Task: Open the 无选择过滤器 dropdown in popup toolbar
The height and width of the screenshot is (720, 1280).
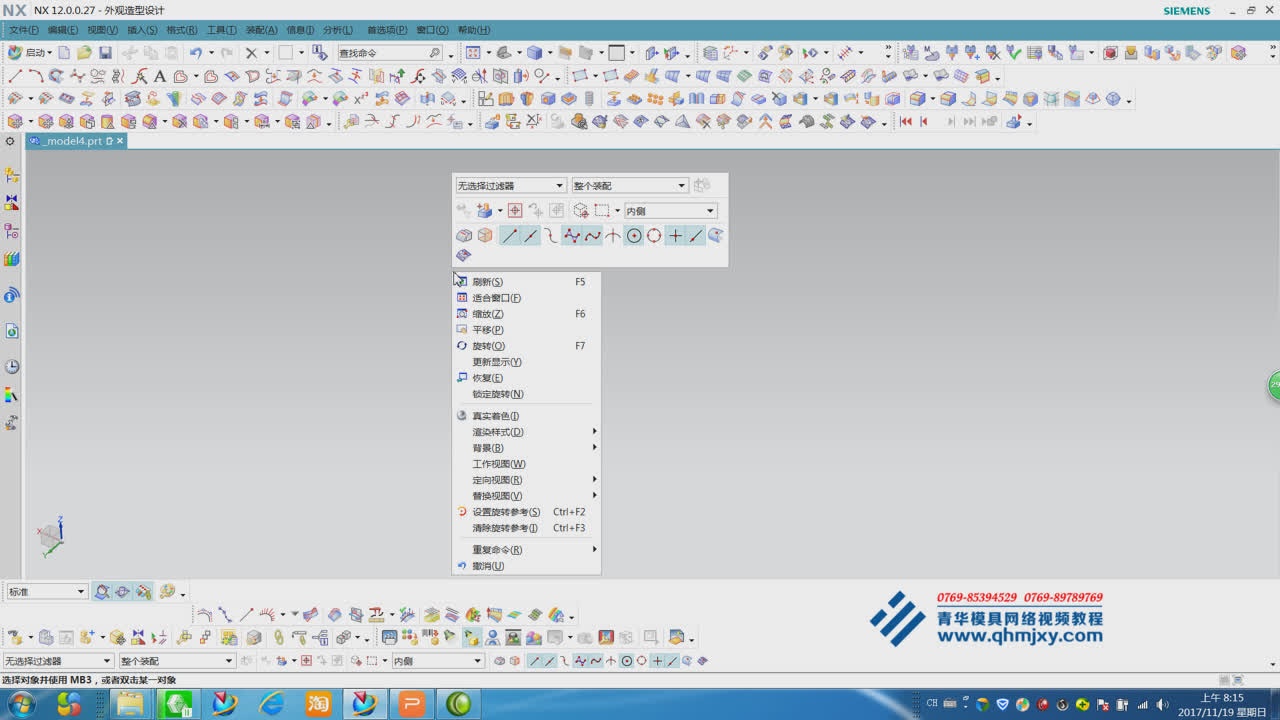Action: pyautogui.click(x=511, y=186)
